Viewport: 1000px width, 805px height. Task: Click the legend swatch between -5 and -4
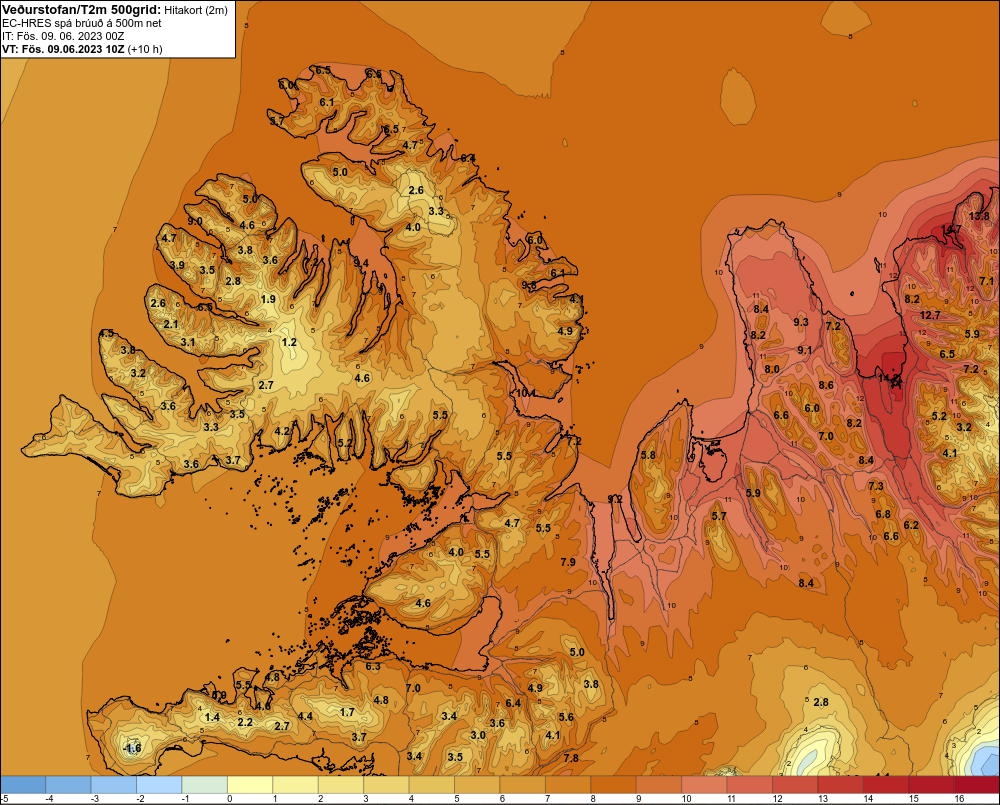[23, 785]
